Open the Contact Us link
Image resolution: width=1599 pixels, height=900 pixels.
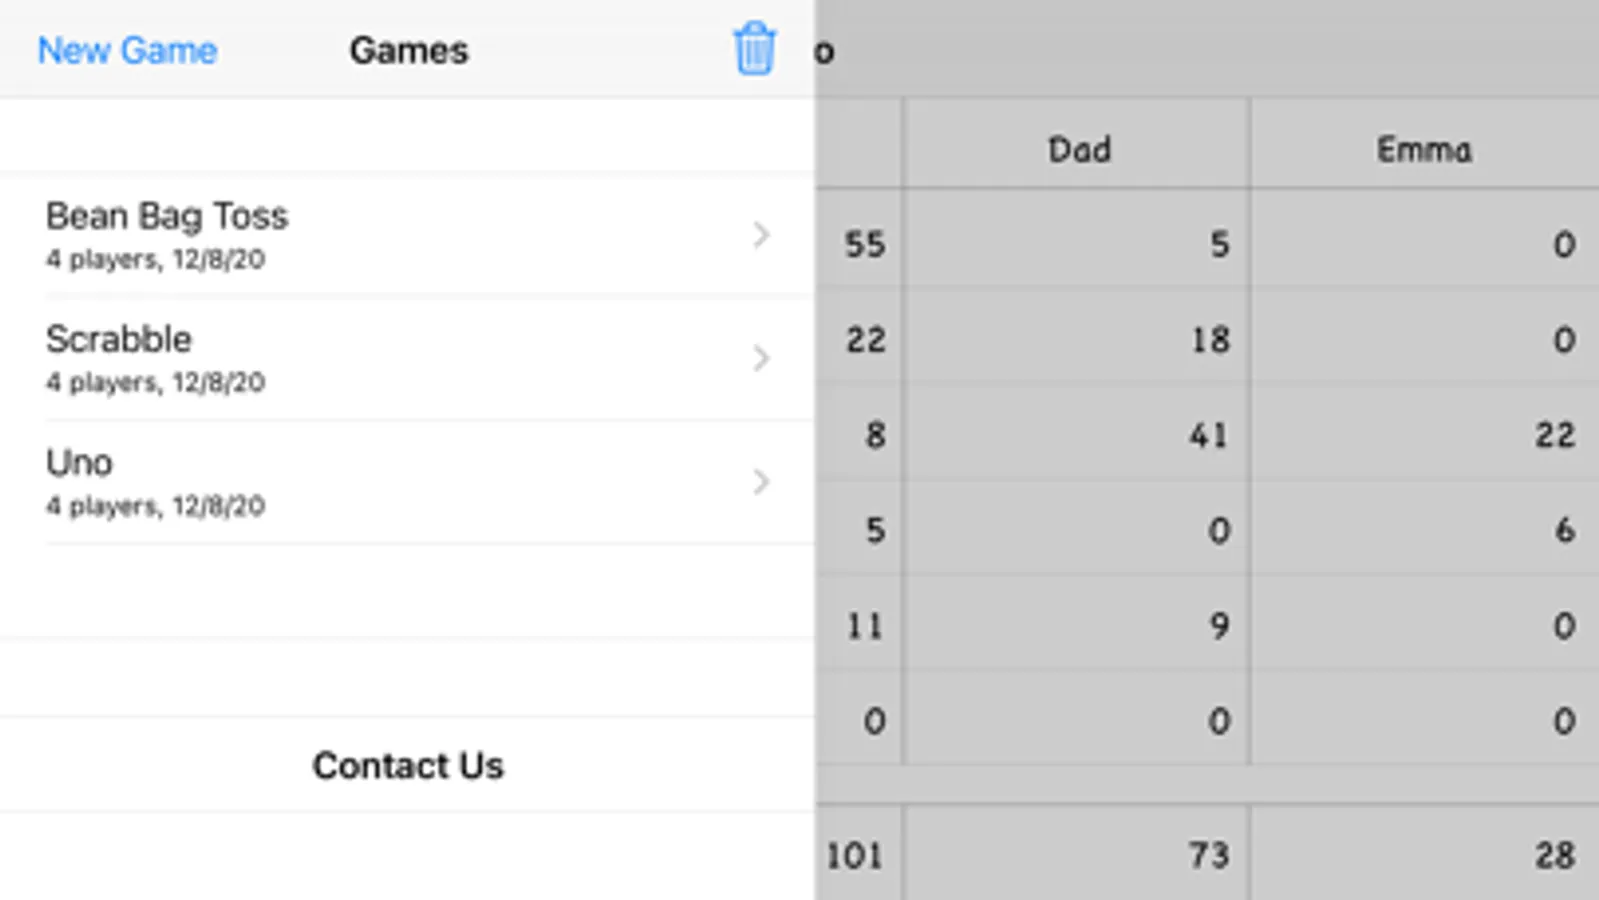click(x=407, y=765)
